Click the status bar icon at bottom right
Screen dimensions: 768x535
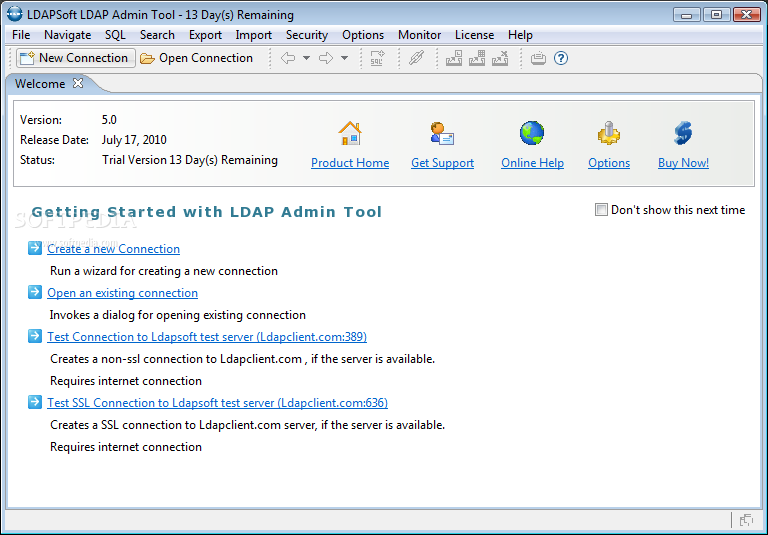click(x=746, y=520)
